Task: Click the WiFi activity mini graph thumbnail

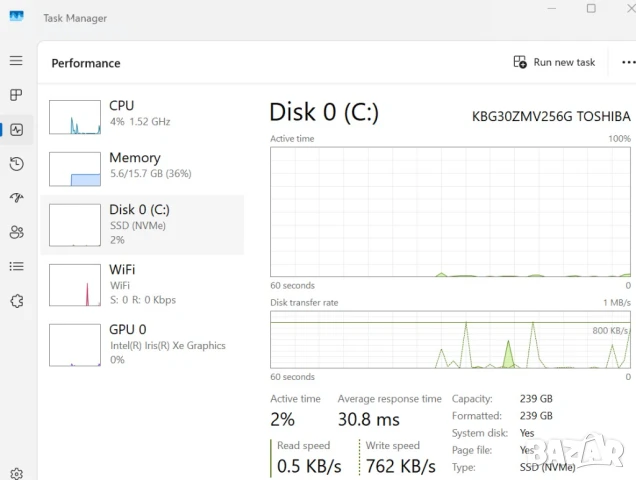Action: [75, 285]
